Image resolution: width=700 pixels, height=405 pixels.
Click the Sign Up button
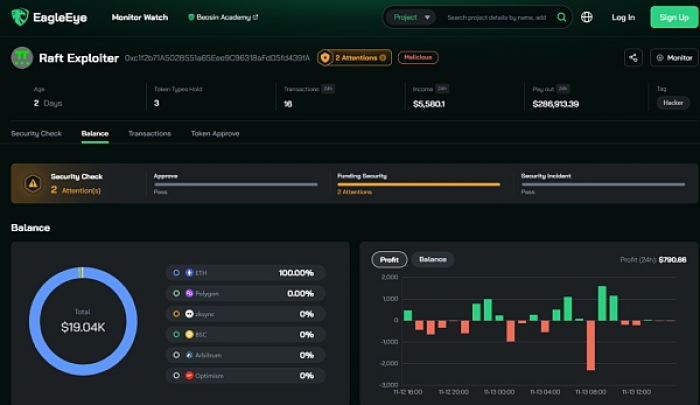[x=674, y=17]
